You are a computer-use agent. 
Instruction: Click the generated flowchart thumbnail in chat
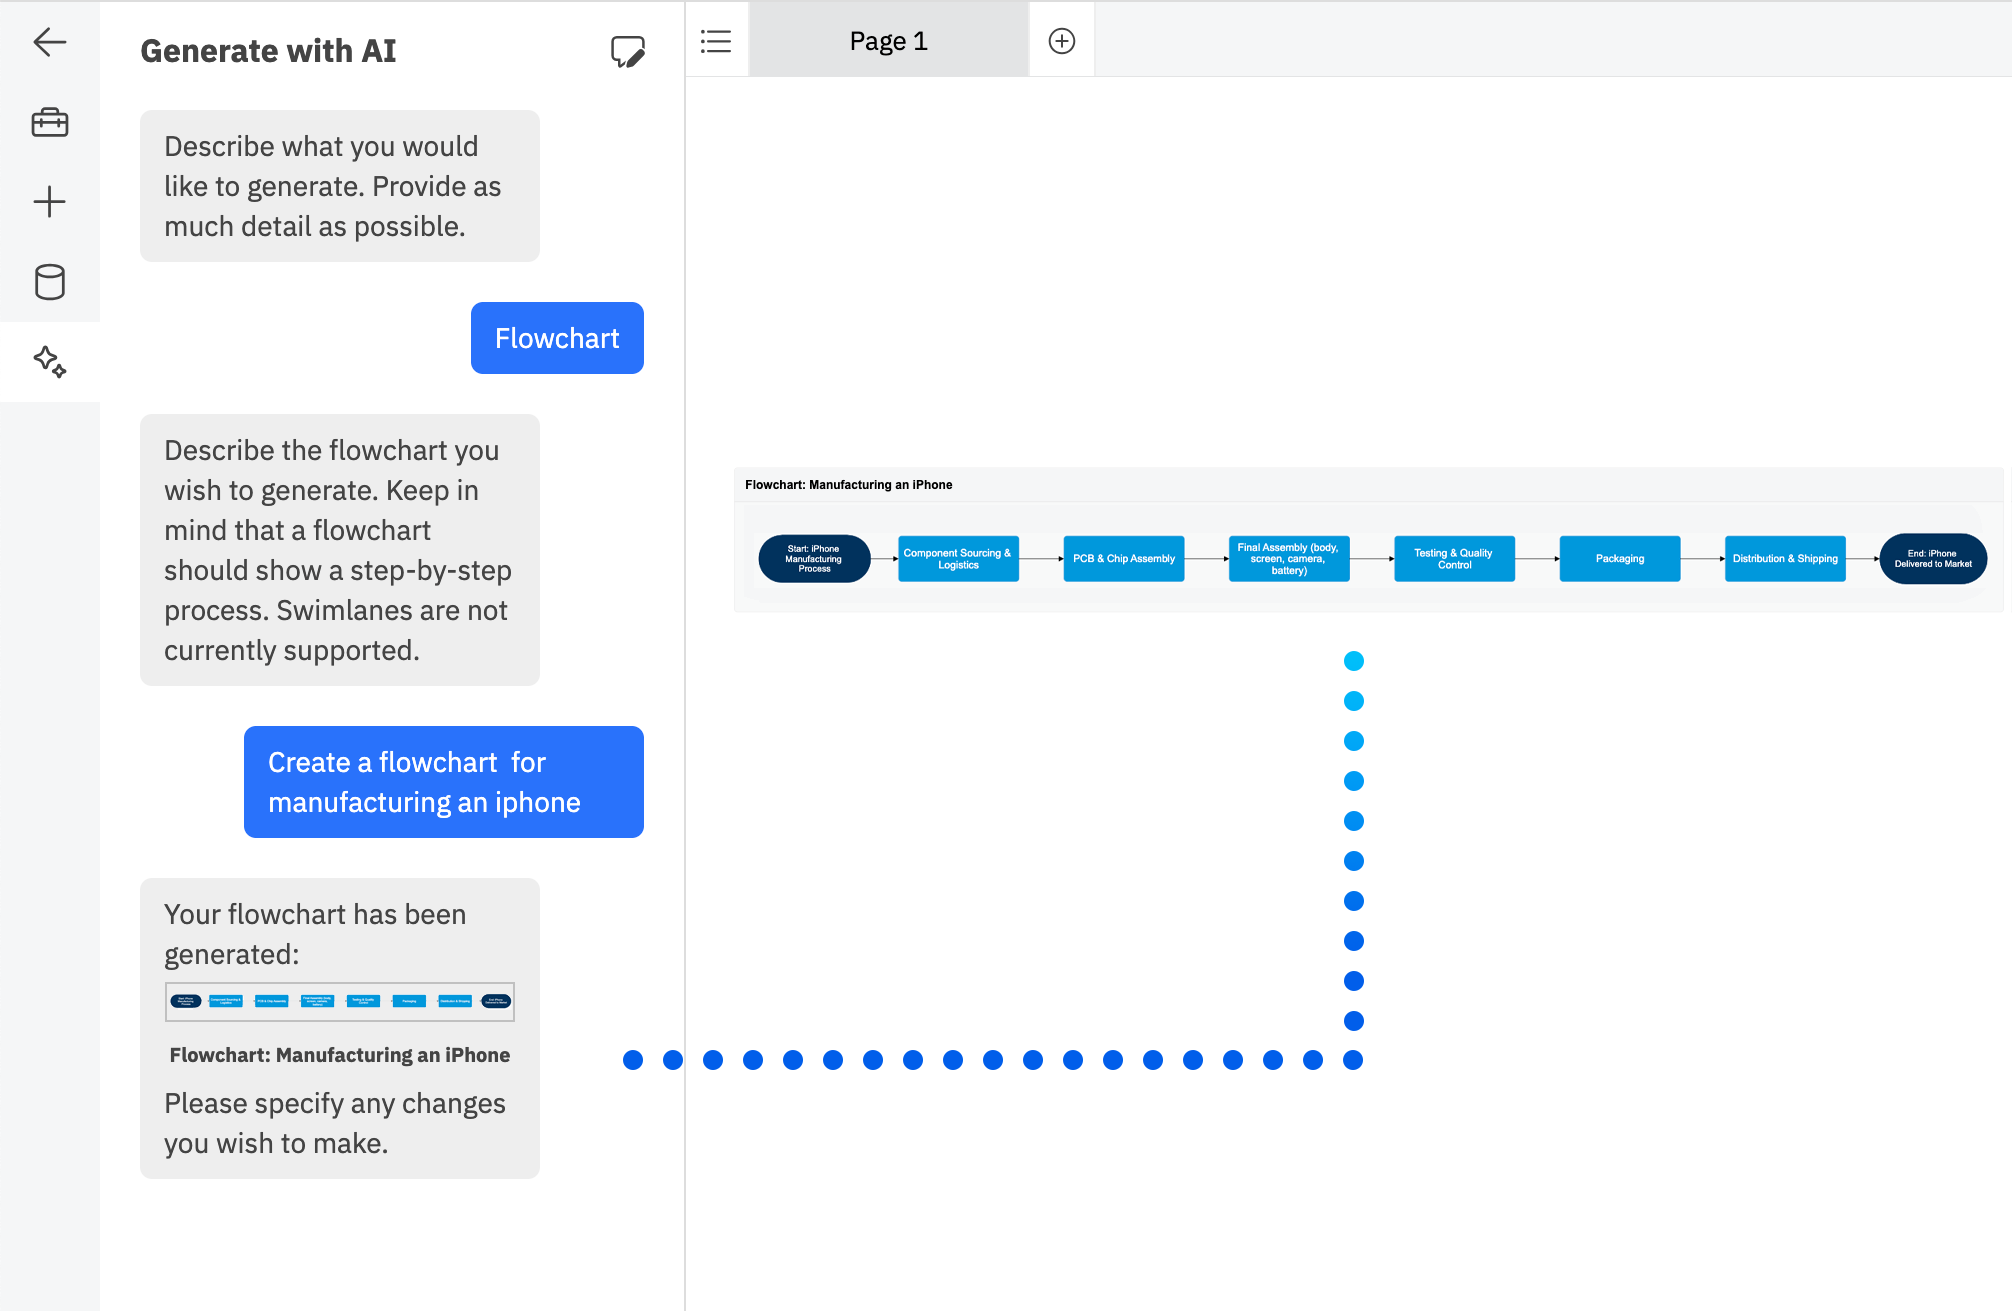coord(339,1001)
